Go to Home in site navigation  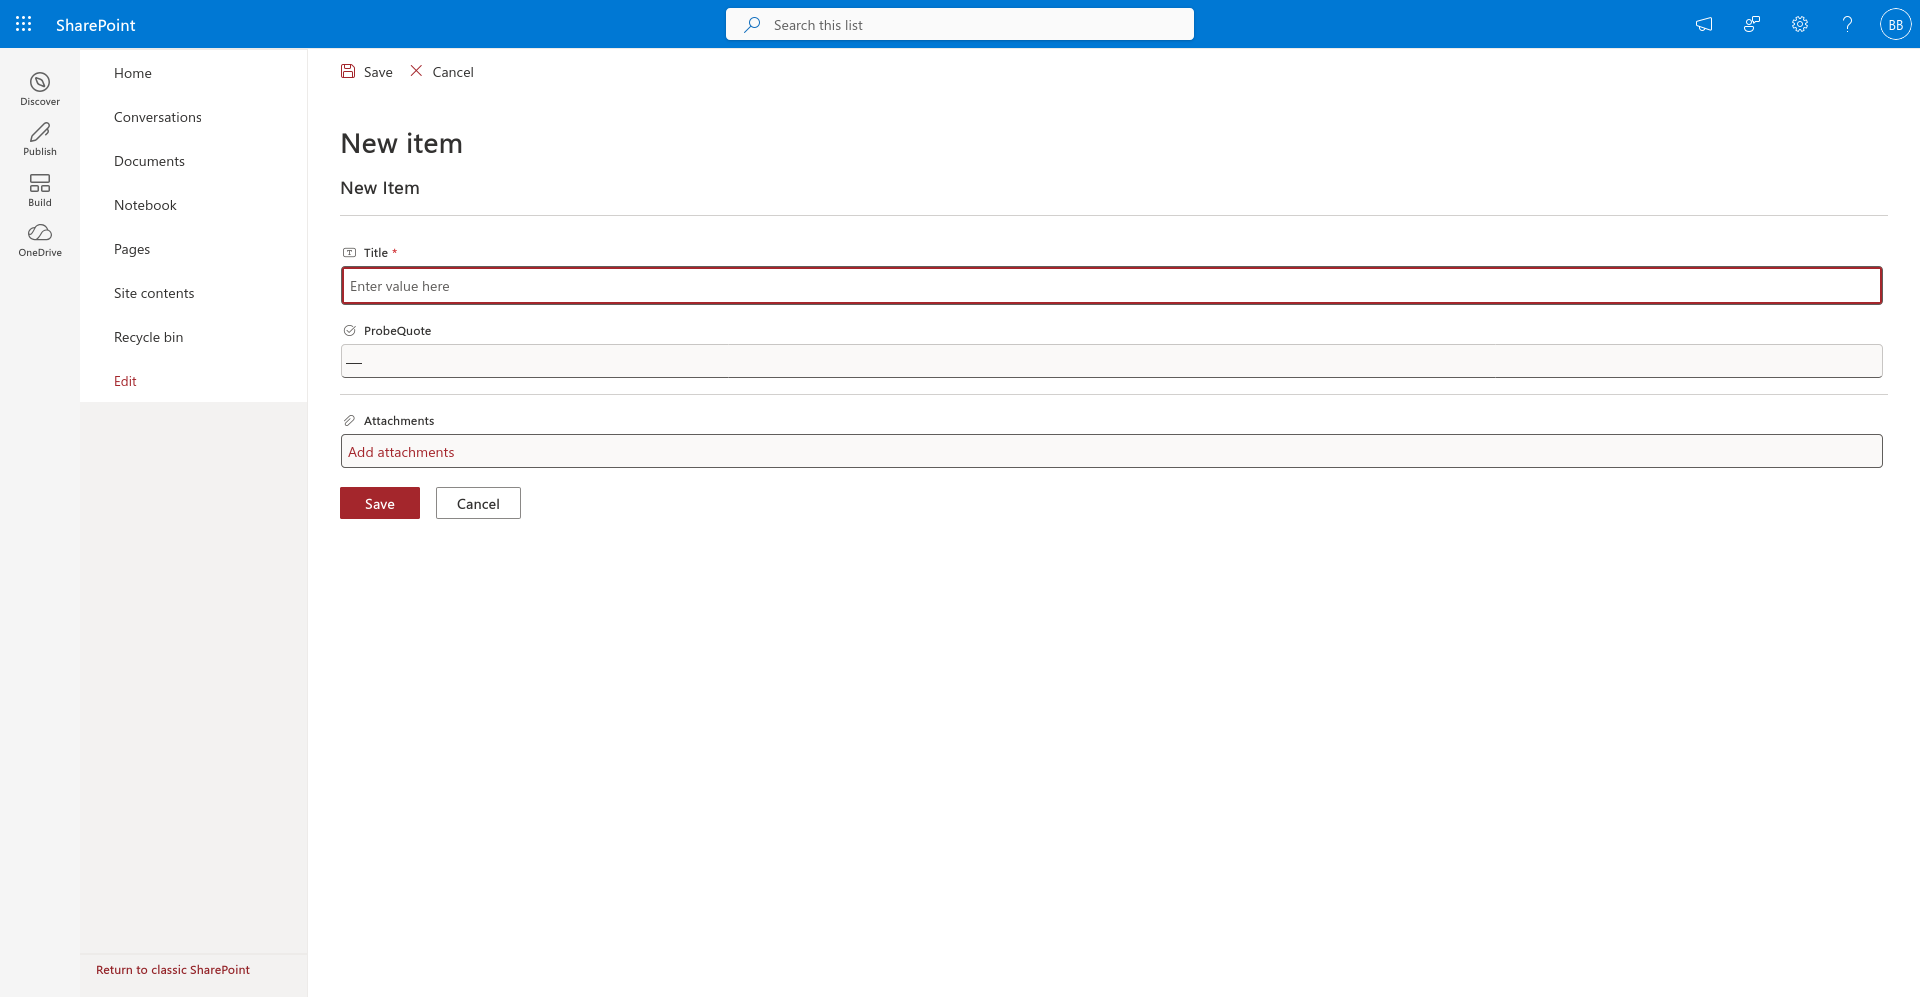click(133, 73)
